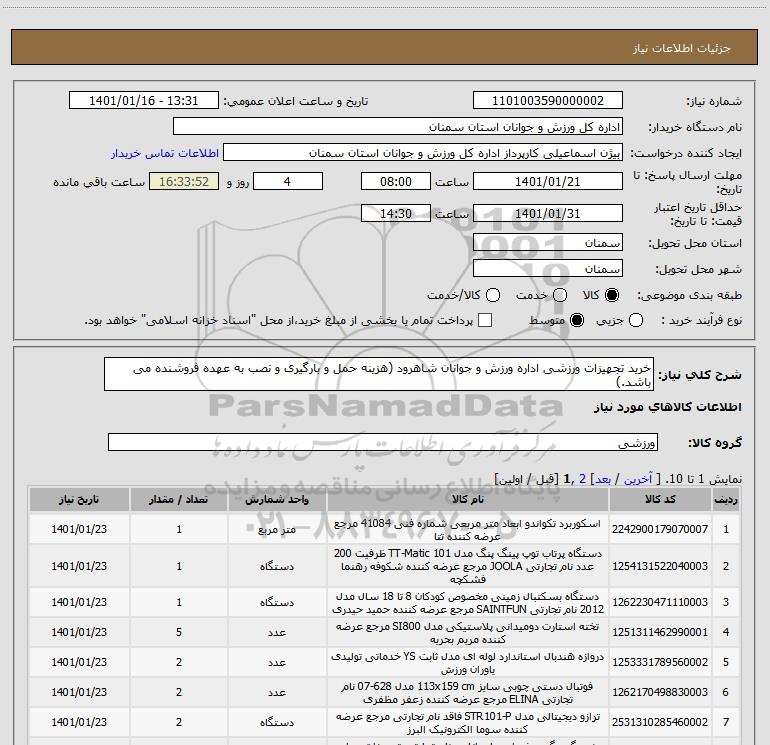Click SI800 starting block item name
Screen dimensions: 770x745
pyautogui.click(x=468, y=633)
